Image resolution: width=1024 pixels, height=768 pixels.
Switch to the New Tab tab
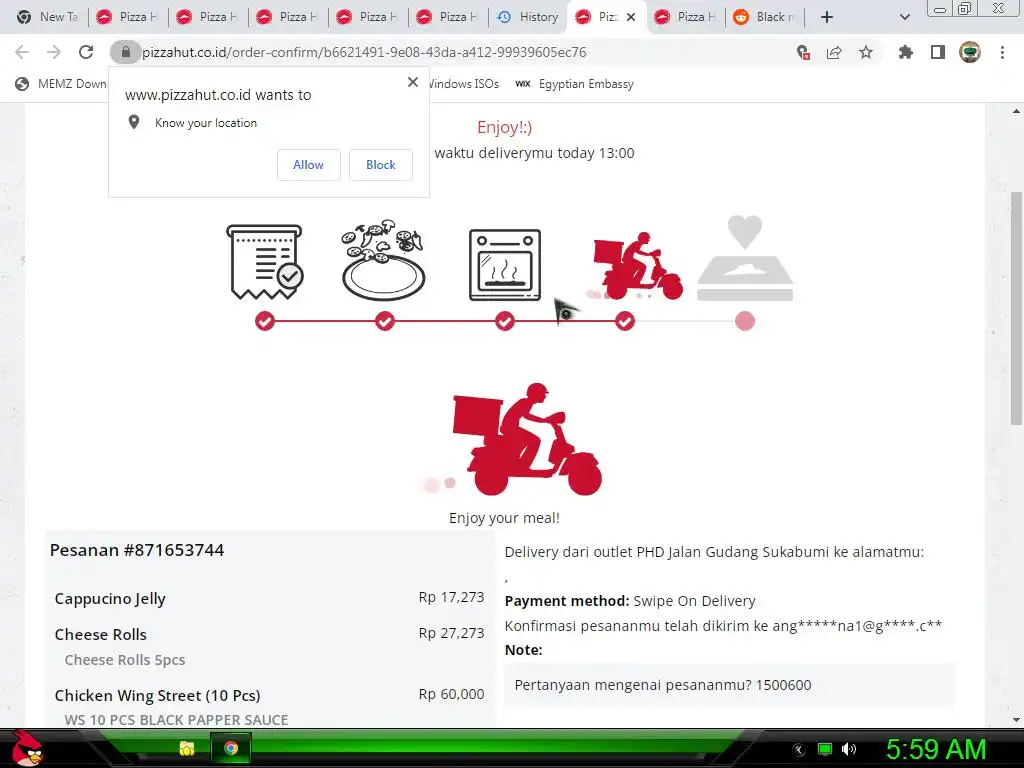coord(47,17)
